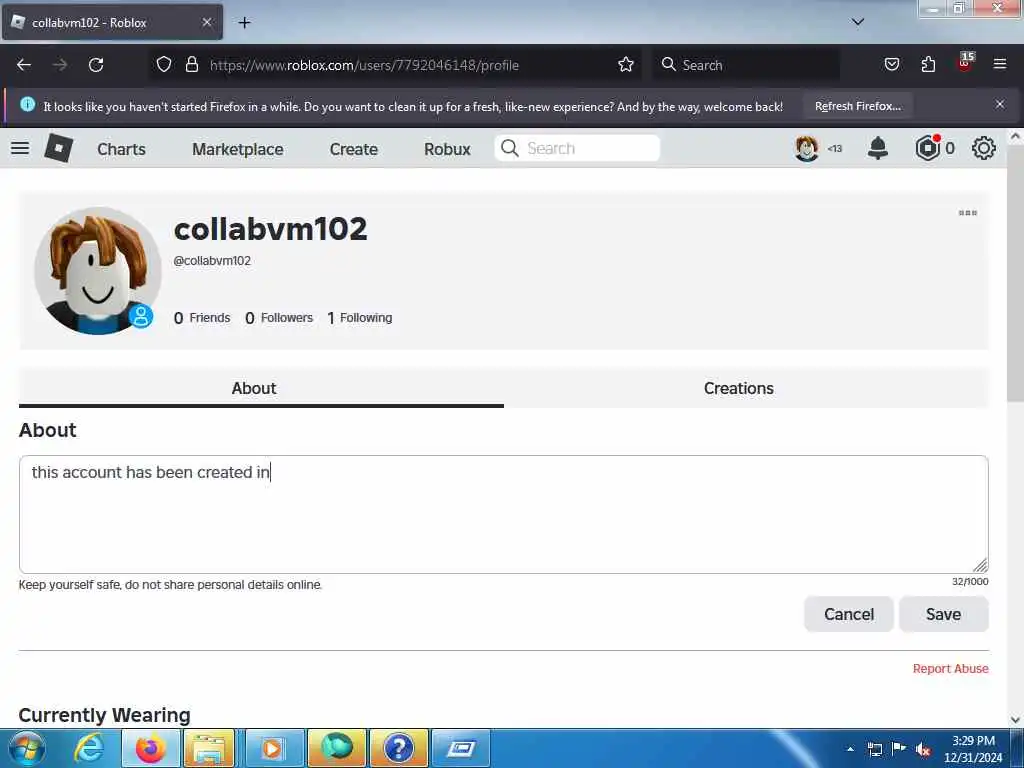
Task: Launch Internet Explorer from the taskbar
Action: coord(88,748)
